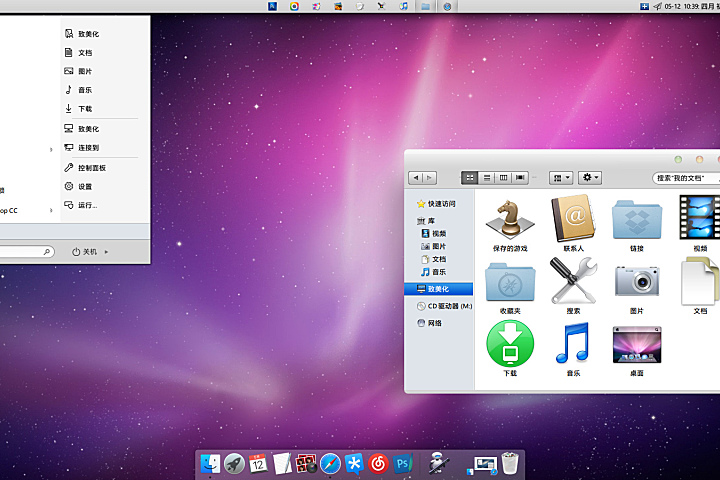The width and height of the screenshot is (720, 480).
Task: Launch Photoshop from the dock
Action: point(403,464)
